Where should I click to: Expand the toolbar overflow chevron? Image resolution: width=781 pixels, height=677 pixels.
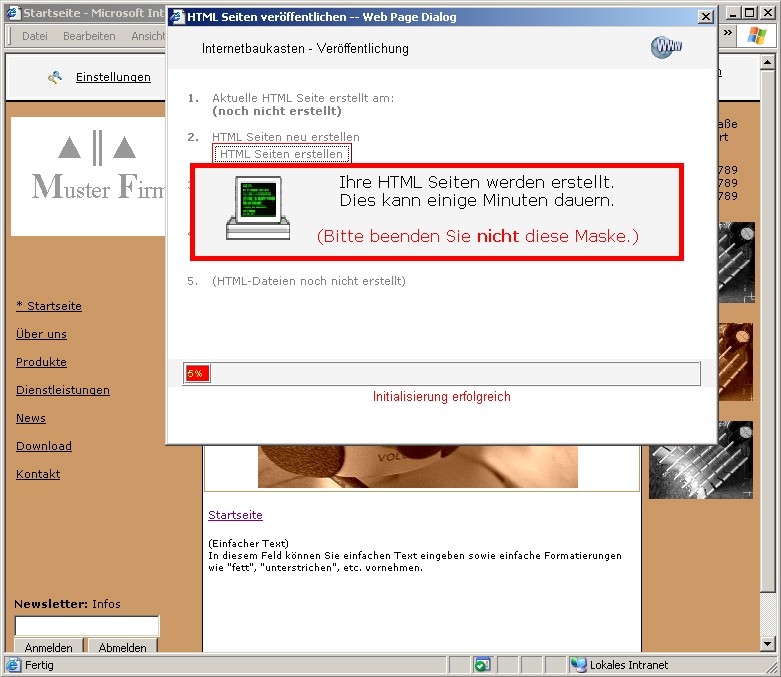728,35
